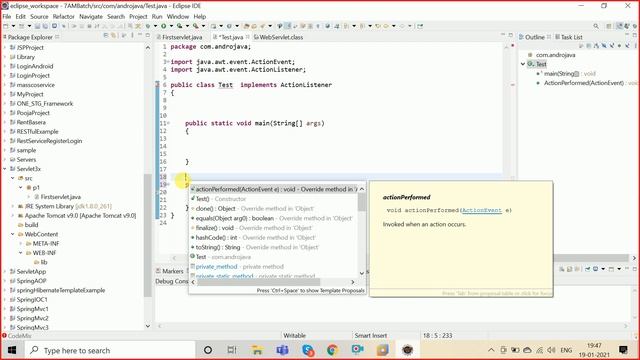
Task: Open File Explorer from taskbar
Action: coord(257,350)
